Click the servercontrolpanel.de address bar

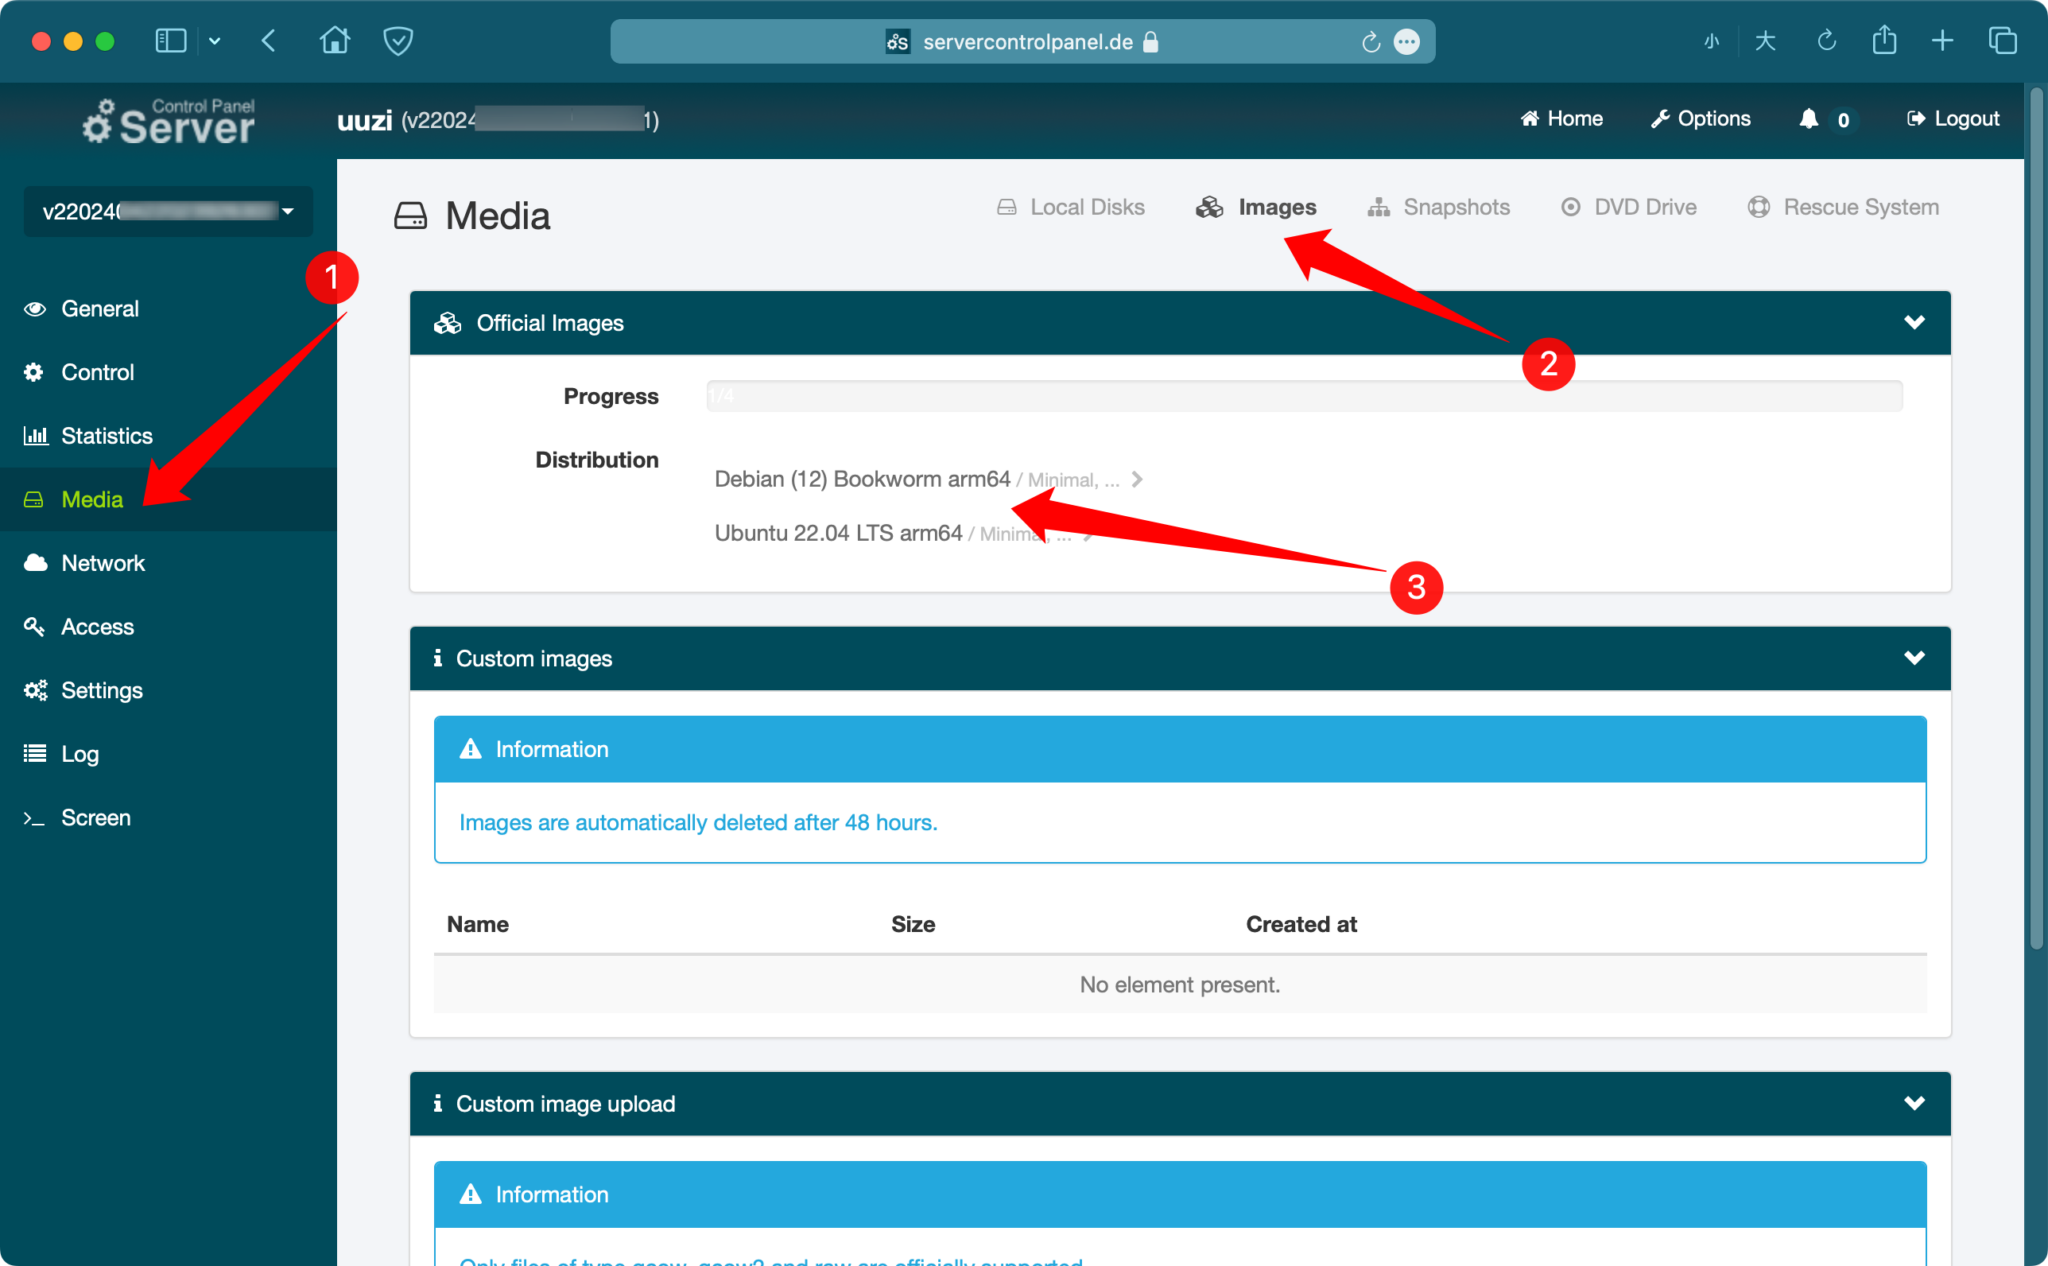click(1026, 42)
